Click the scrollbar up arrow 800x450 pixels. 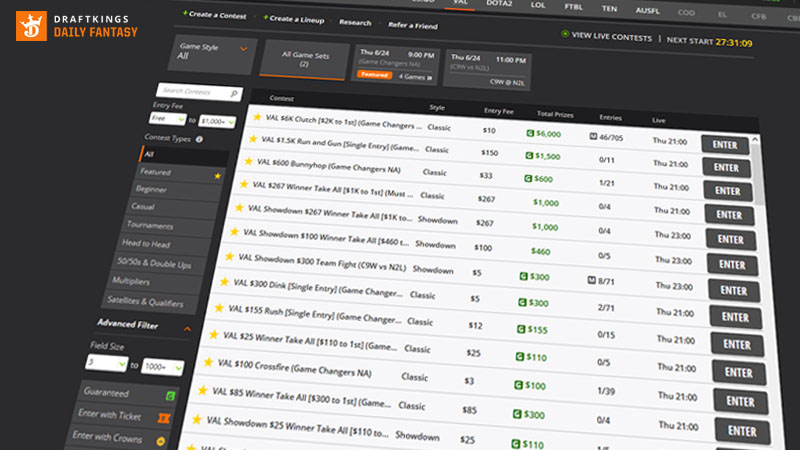(x=755, y=139)
